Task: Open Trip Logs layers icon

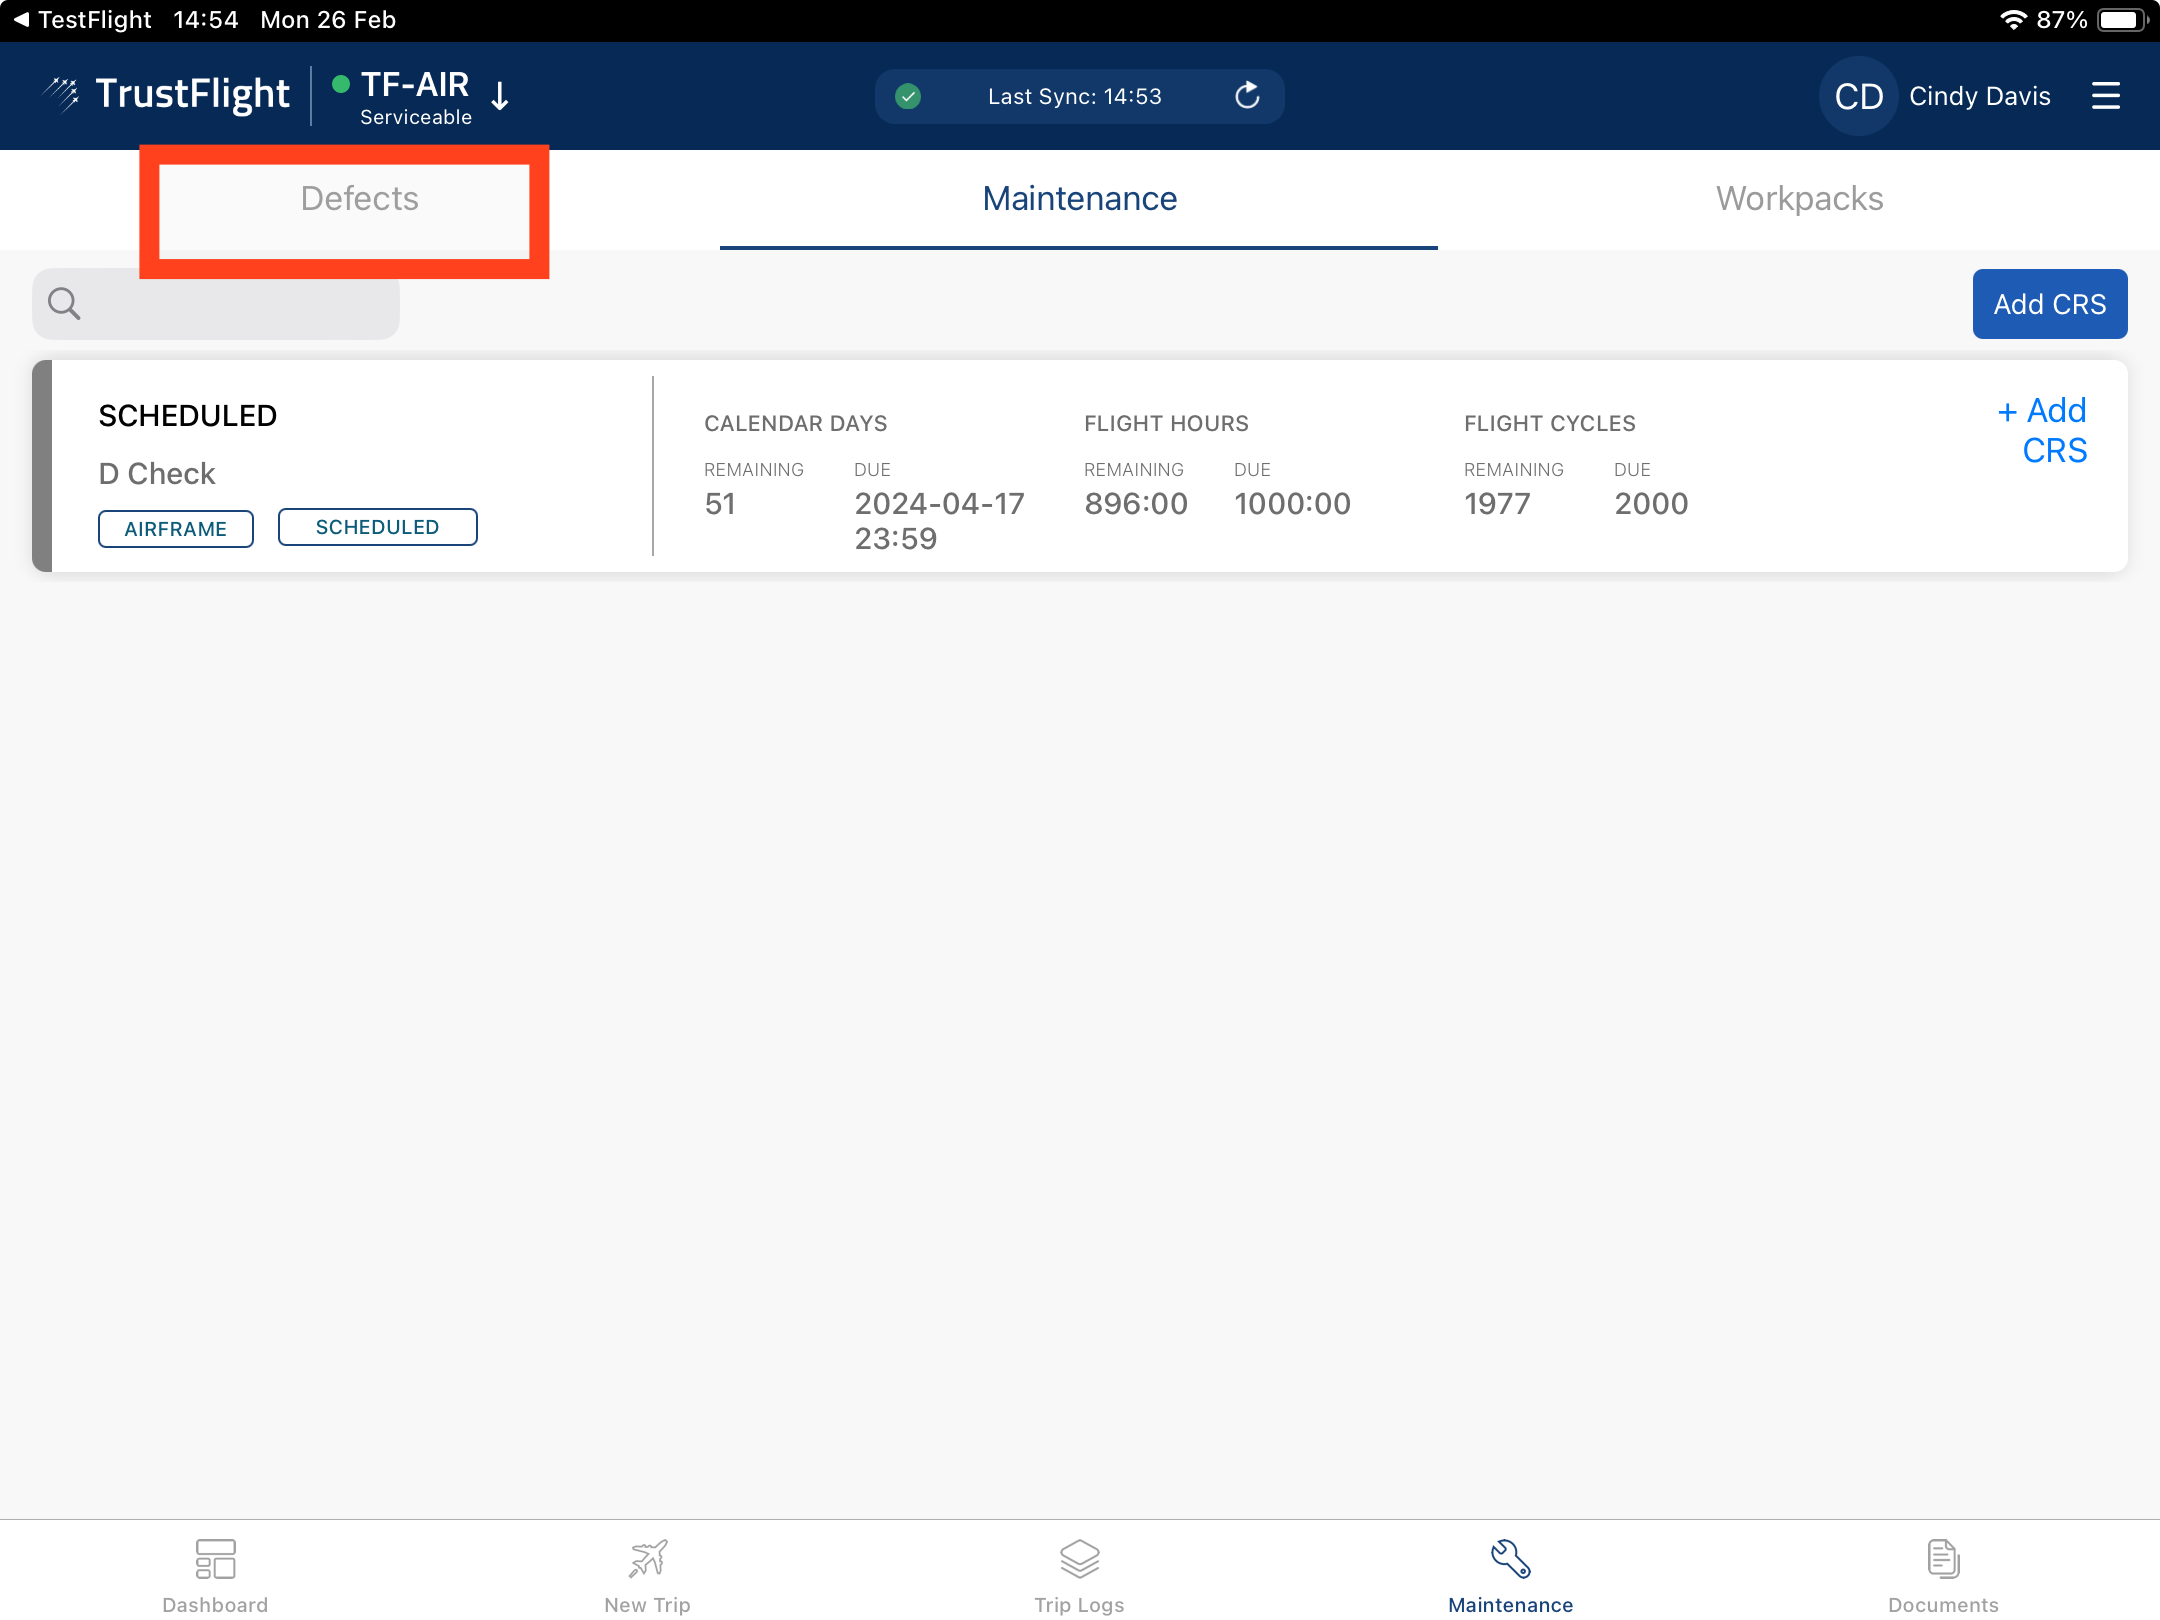Action: click(1079, 1559)
